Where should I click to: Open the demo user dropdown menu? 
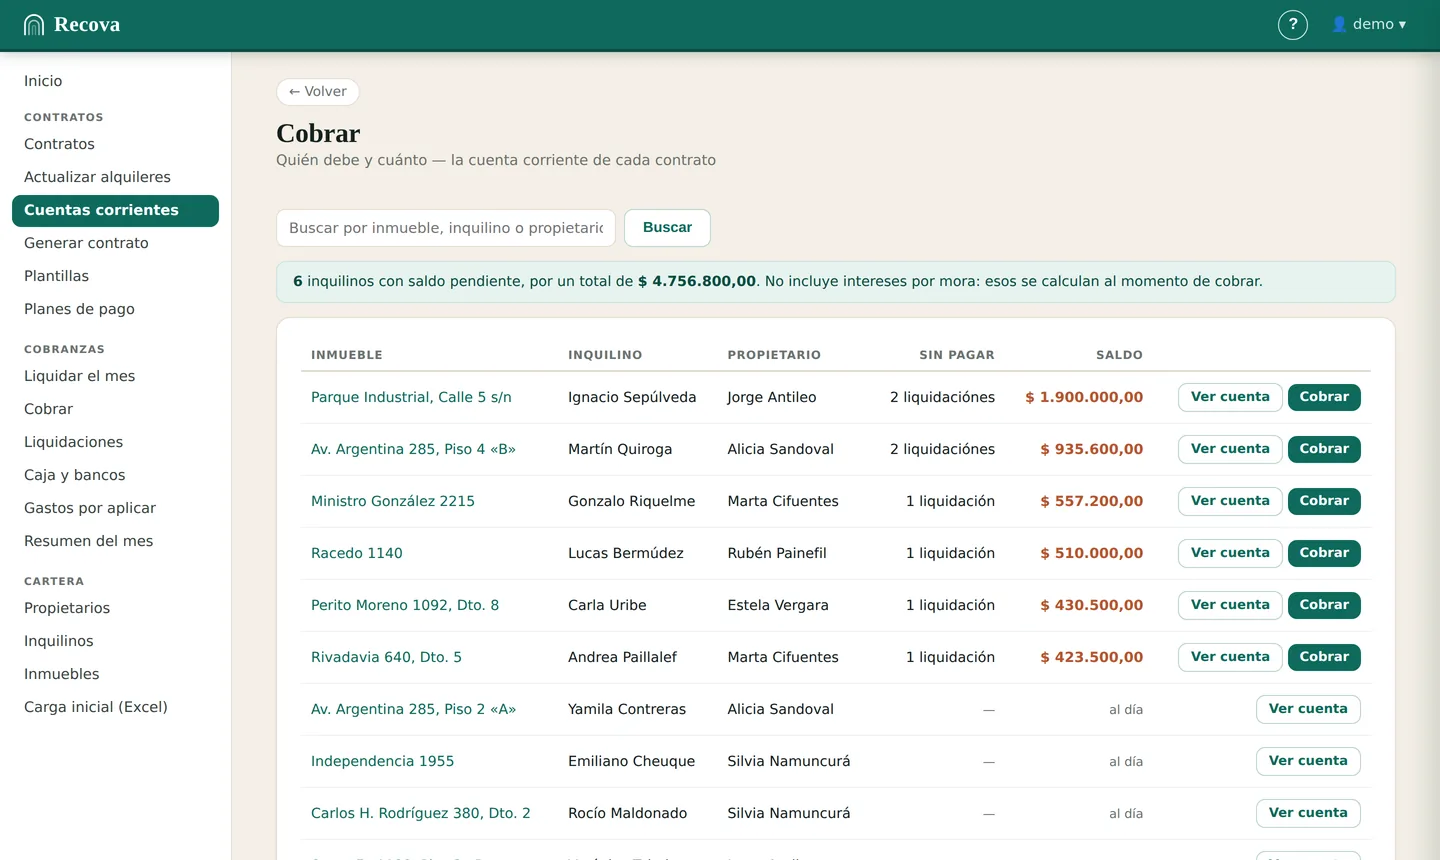pos(1369,25)
